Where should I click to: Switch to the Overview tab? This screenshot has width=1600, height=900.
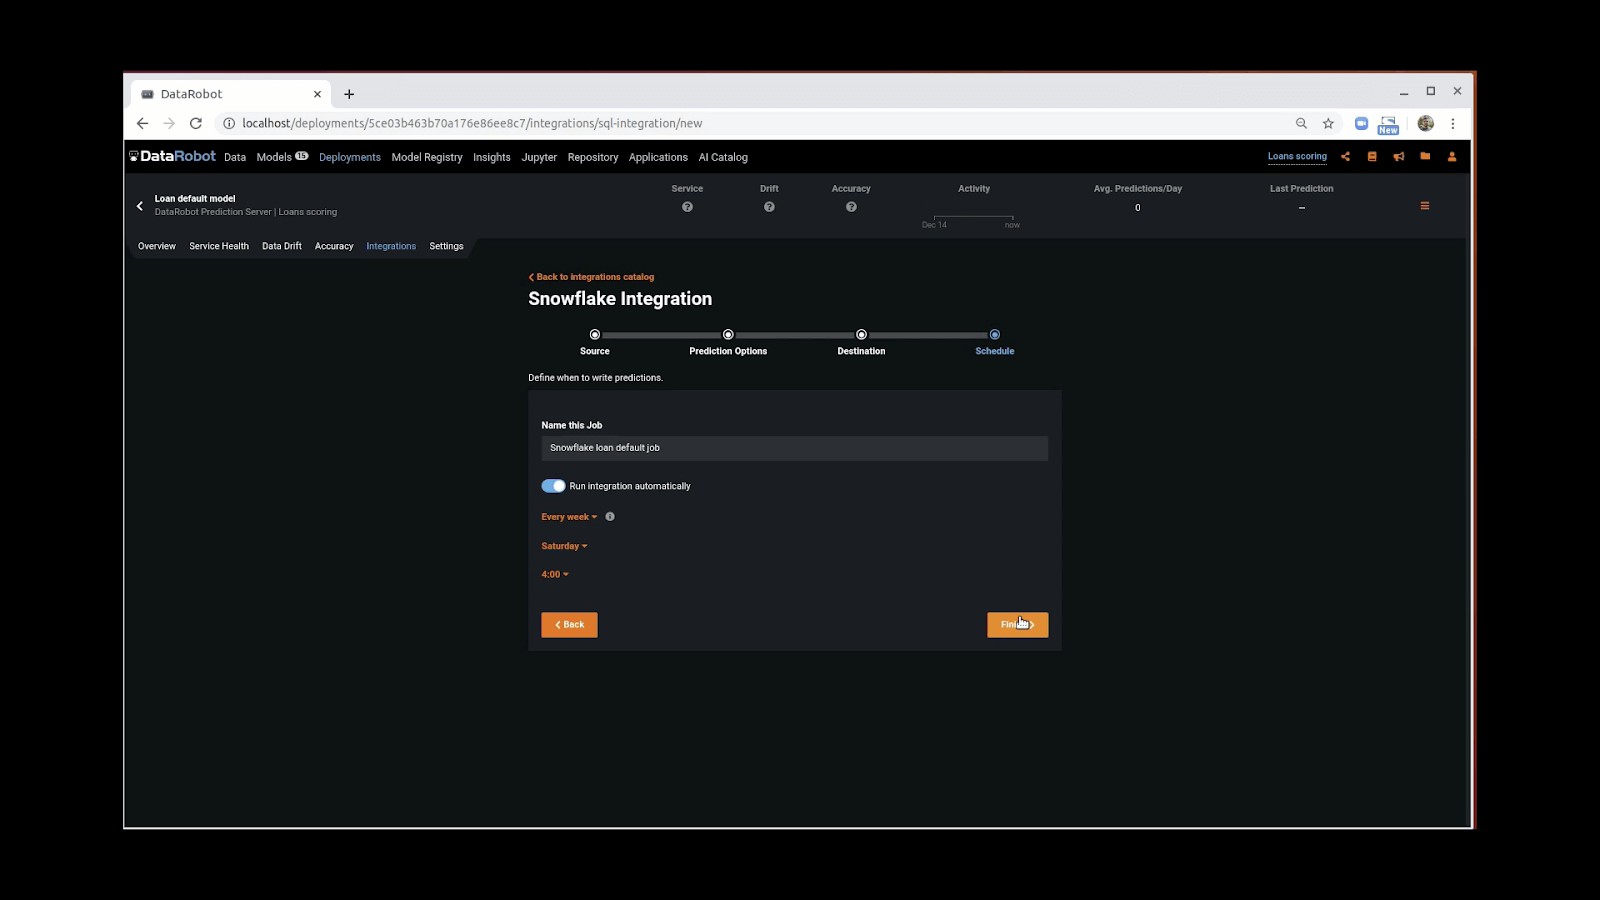coord(157,246)
